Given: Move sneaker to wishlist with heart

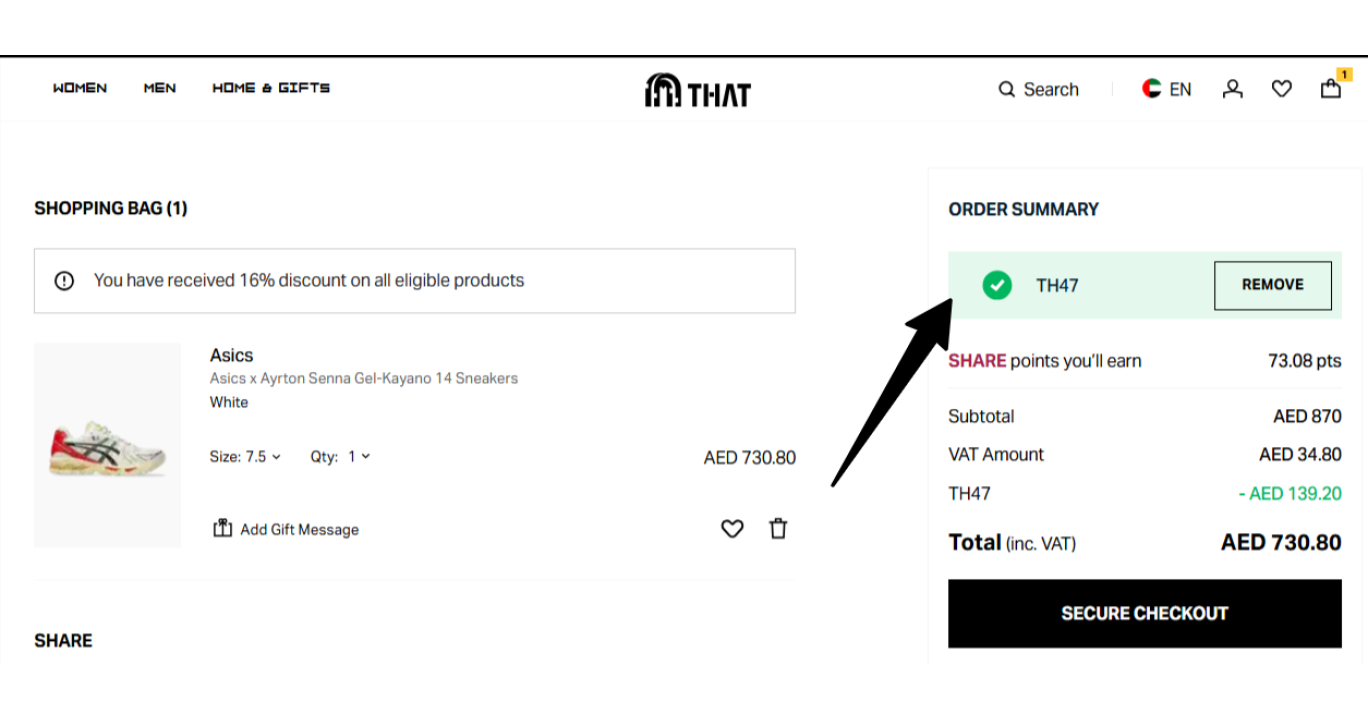Looking at the screenshot, I should click(x=732, y=529).
